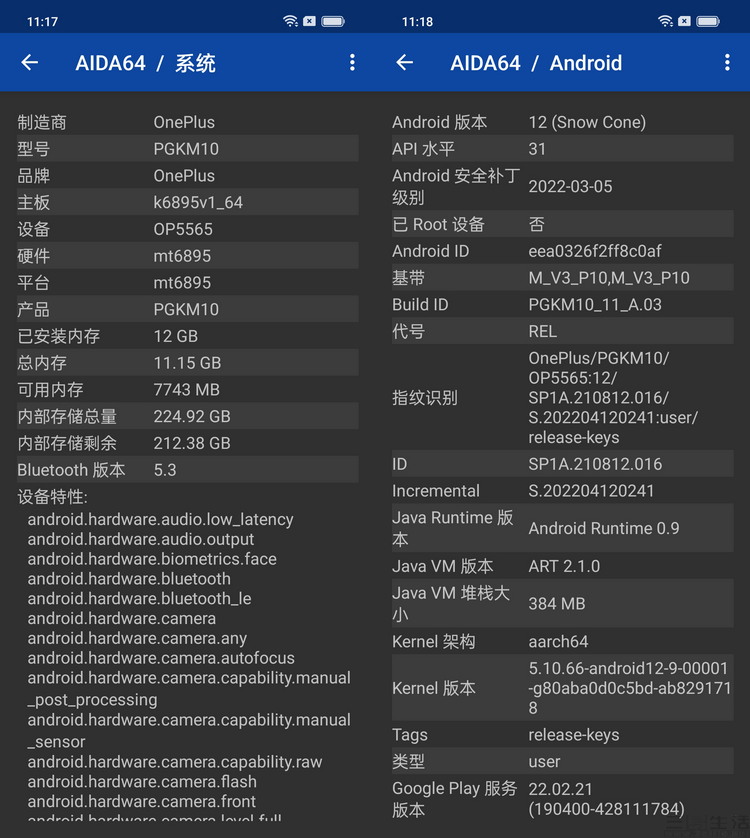The image size is (750, 838).
Task: Select the 硬件 mt6895 row
Action: [x=188, y=255]
